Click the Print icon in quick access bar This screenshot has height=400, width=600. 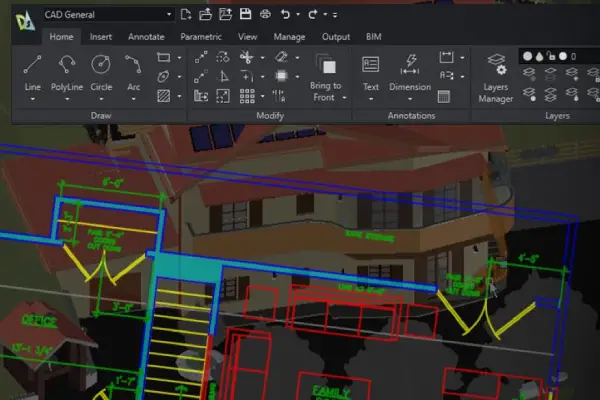tap(264, 15)
